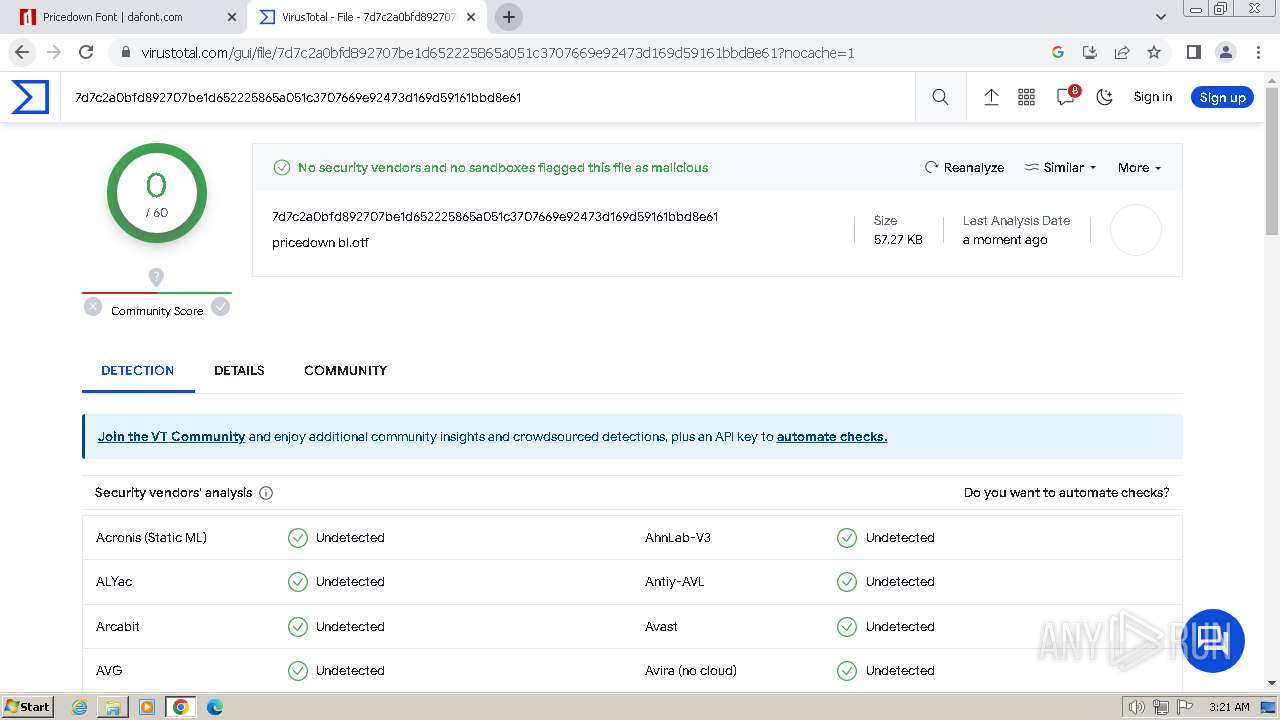
Task: Open the browser side panel icon
Action: [1193, 52]
